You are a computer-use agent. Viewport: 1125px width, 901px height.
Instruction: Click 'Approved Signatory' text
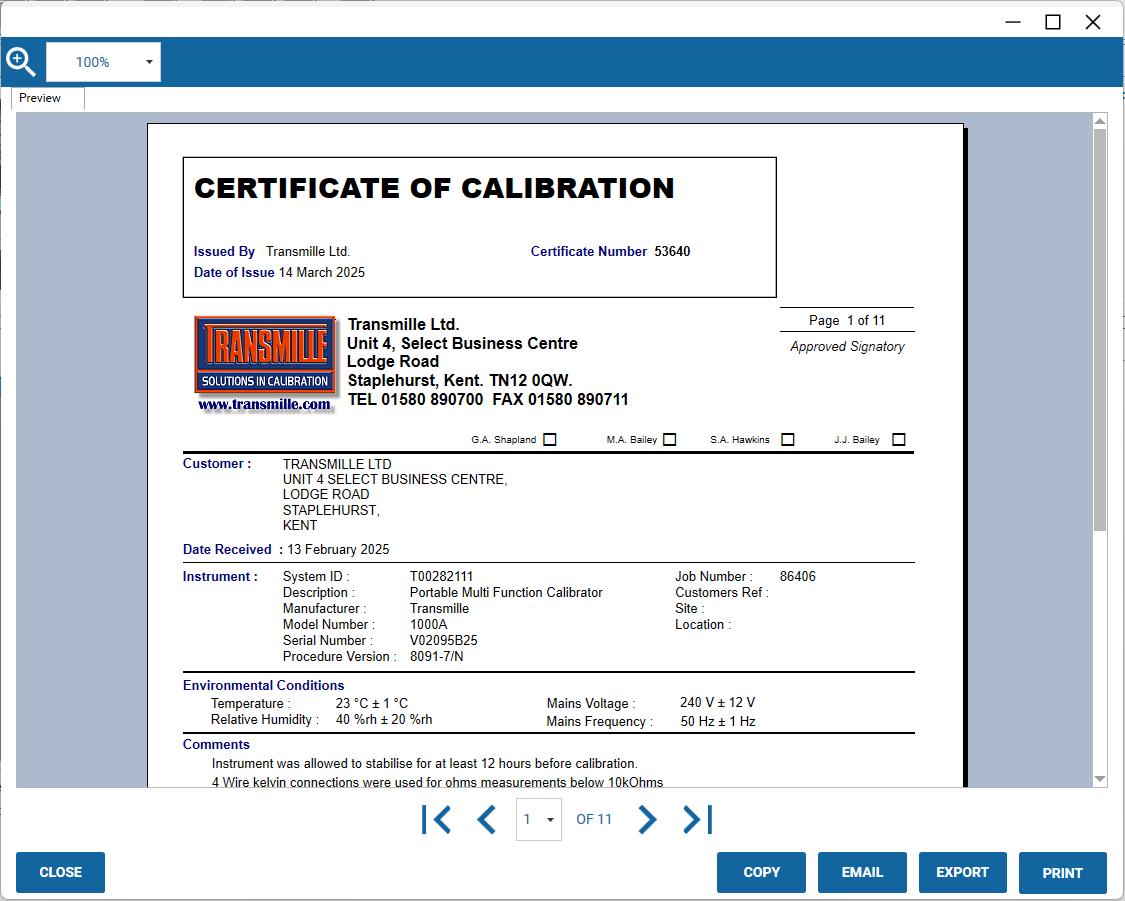(847, 346)
